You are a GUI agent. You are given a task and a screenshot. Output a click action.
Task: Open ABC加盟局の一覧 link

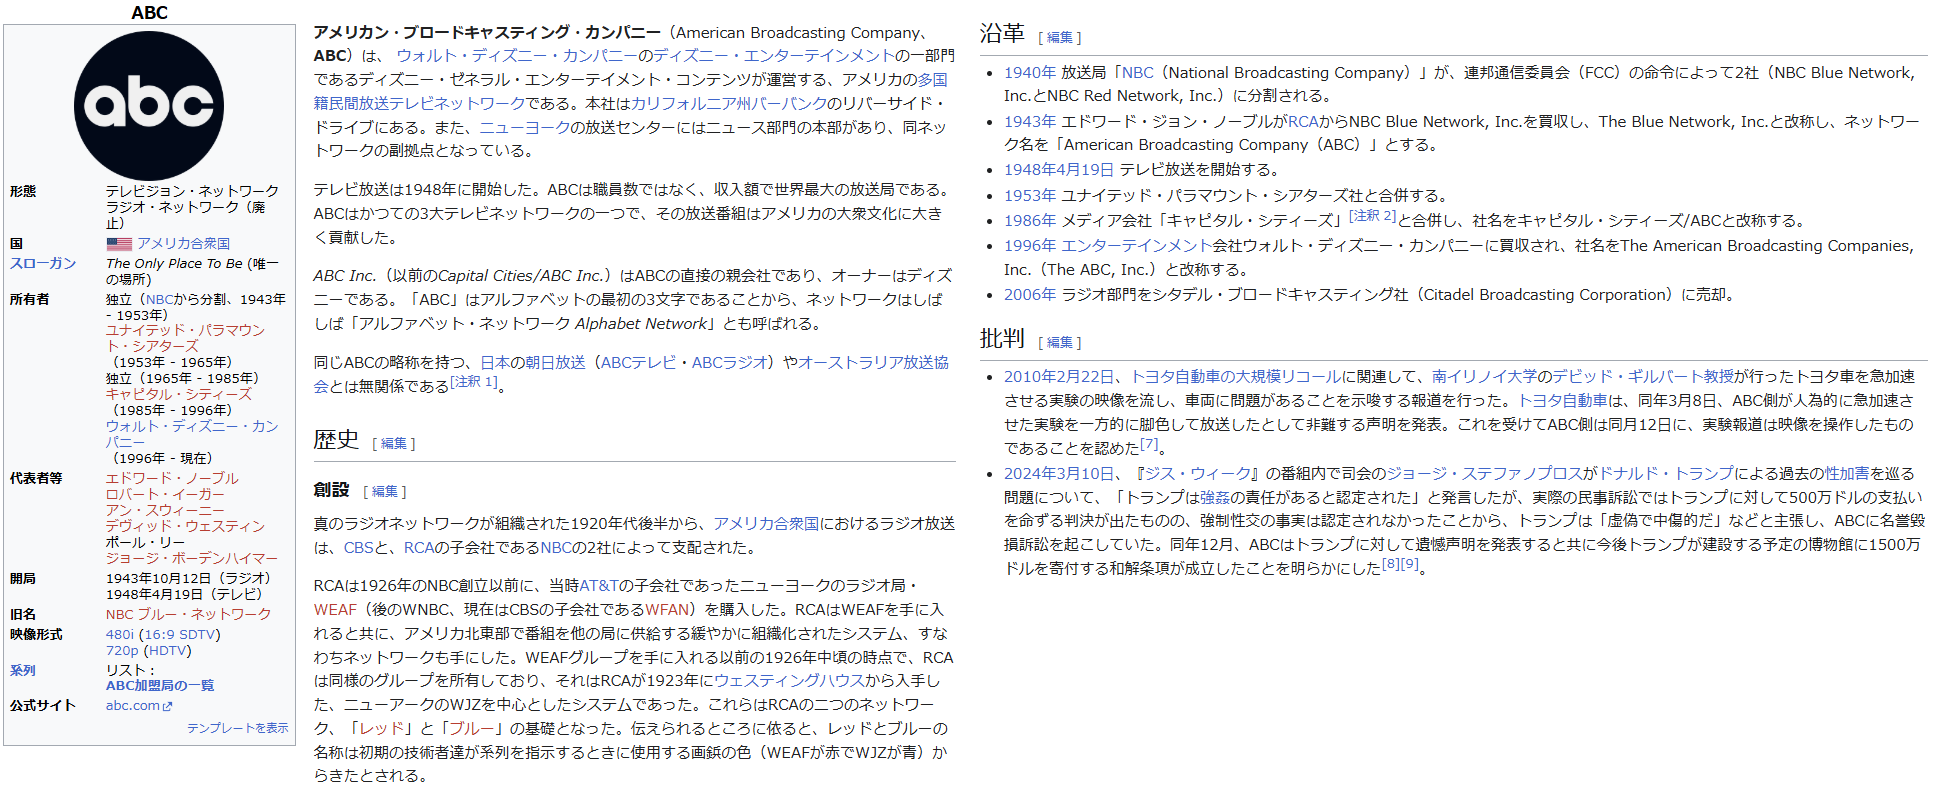coord(160,685)
